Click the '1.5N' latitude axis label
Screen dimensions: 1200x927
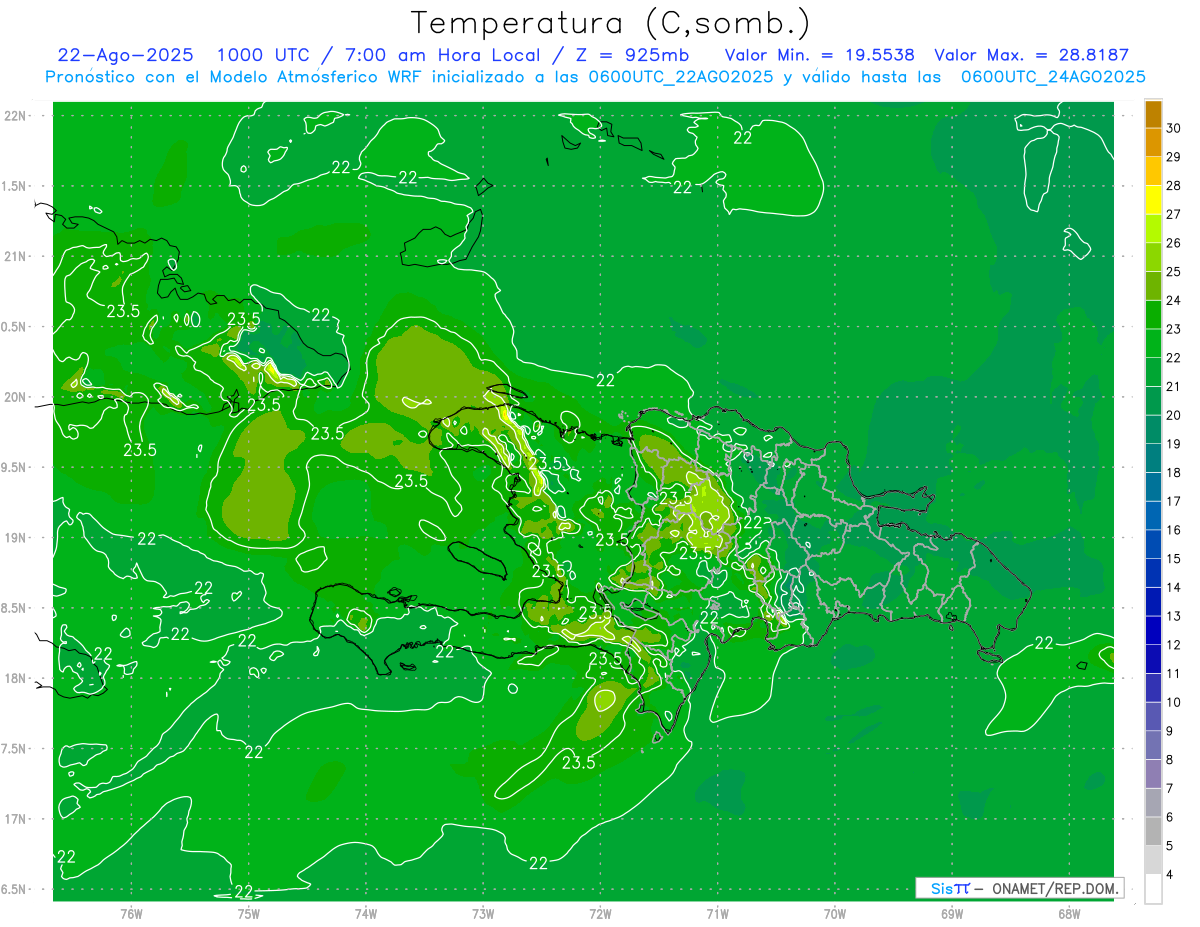click(15, 186)
